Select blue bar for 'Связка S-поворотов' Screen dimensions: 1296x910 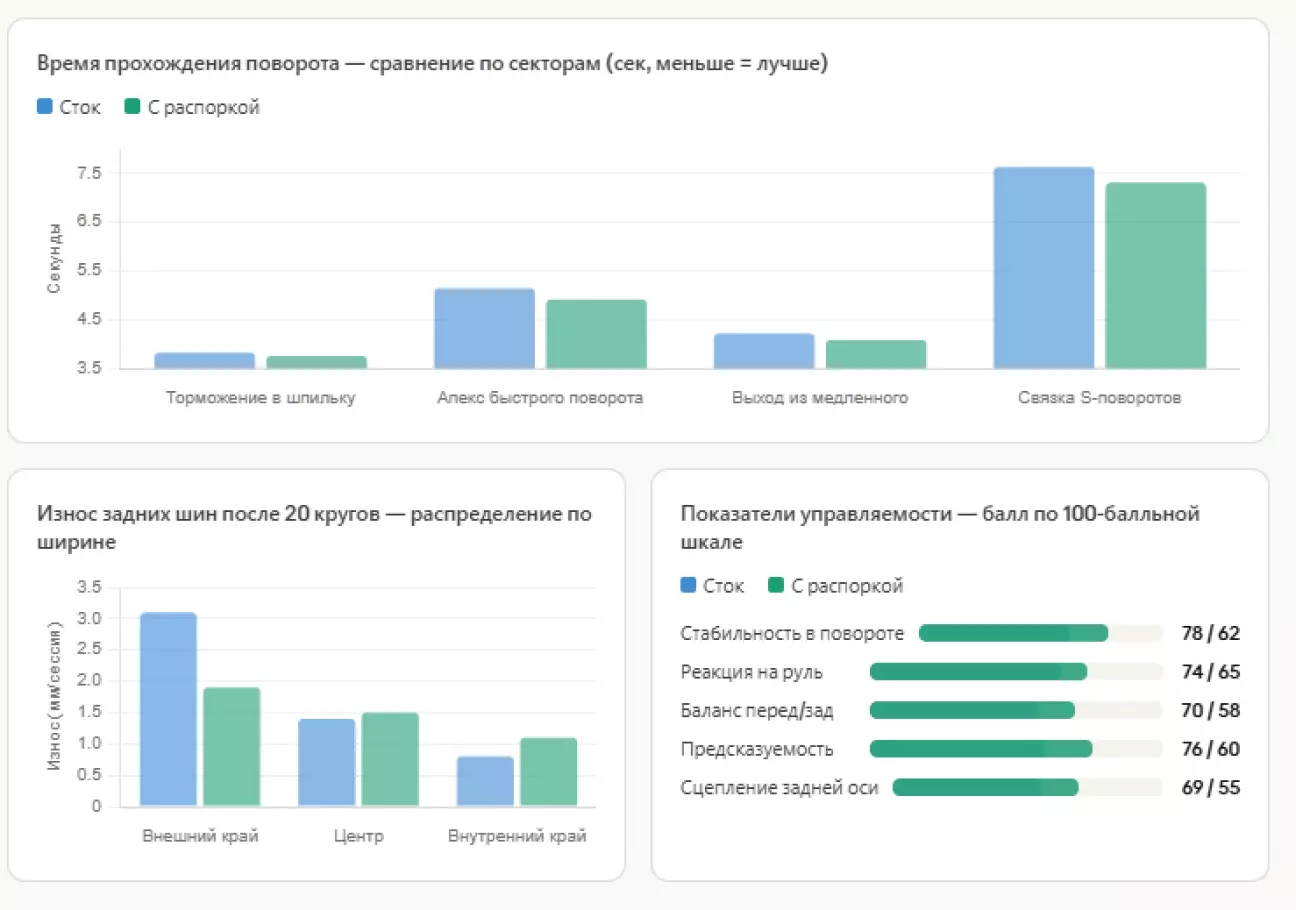point(1043,268)
